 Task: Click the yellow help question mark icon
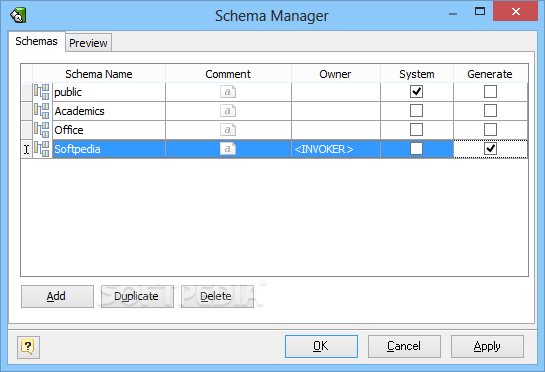(x=28, y=347)
